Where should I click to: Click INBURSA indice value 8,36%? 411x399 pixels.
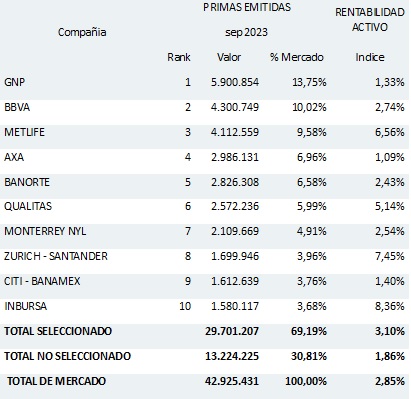tap(390, 306)
